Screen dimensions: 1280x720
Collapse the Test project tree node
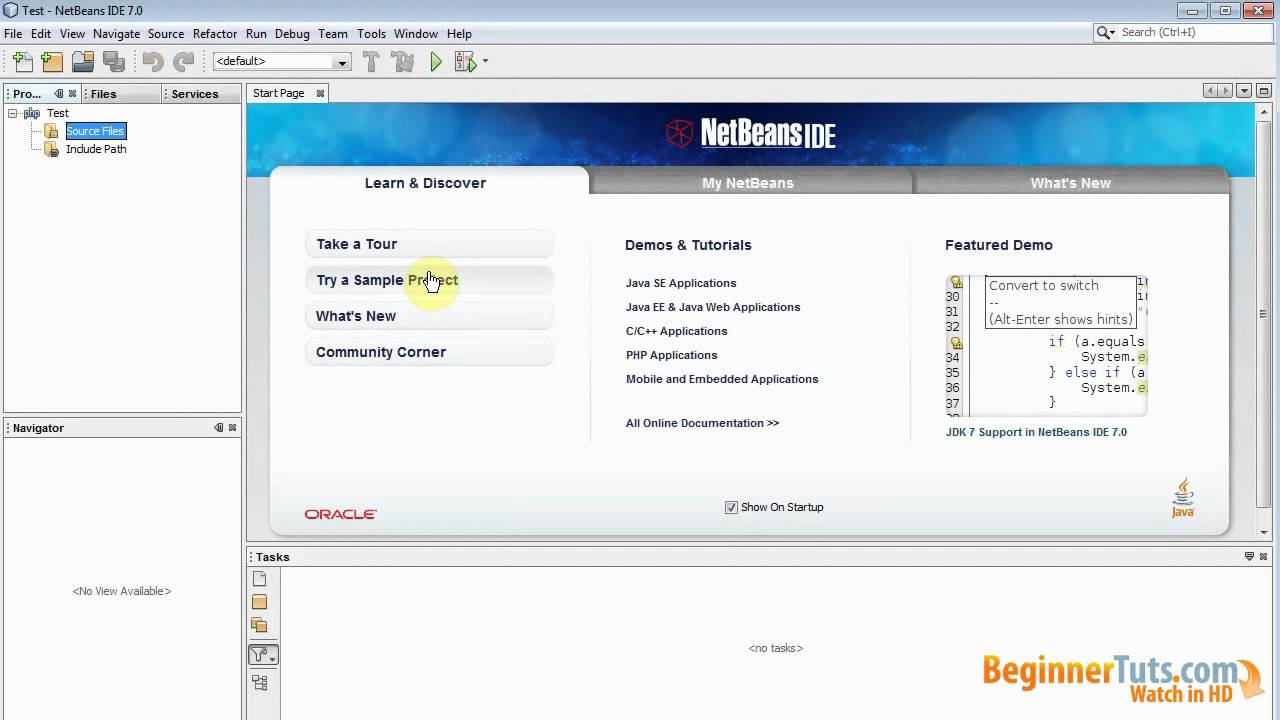click(12, 113)
